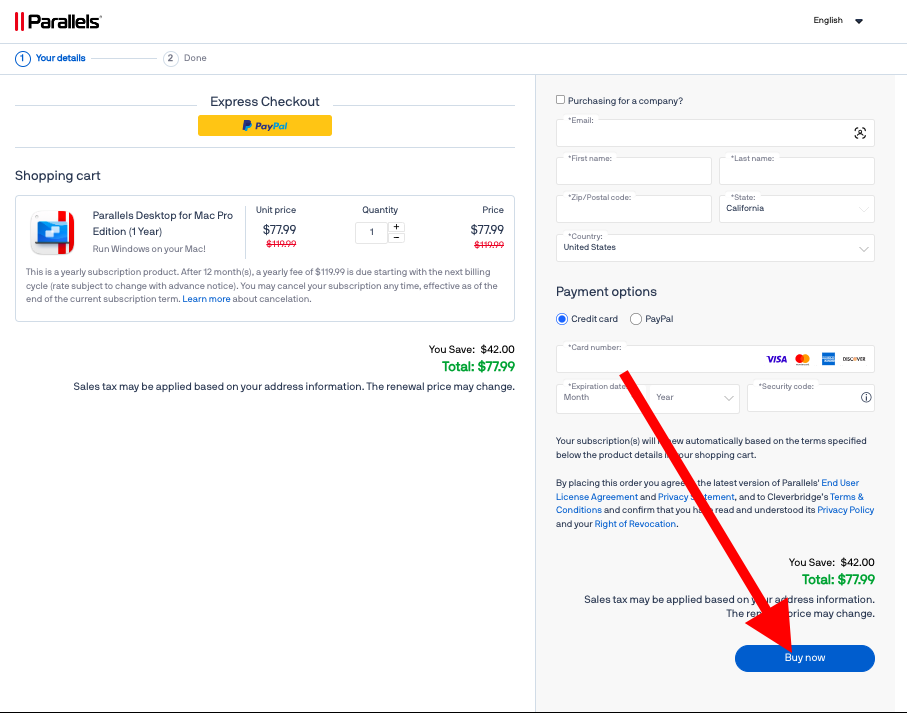The width and height of the screenshot is (907, 713).
Task: Expand the State dropdown showing California
Action: [x=796, y=209]
